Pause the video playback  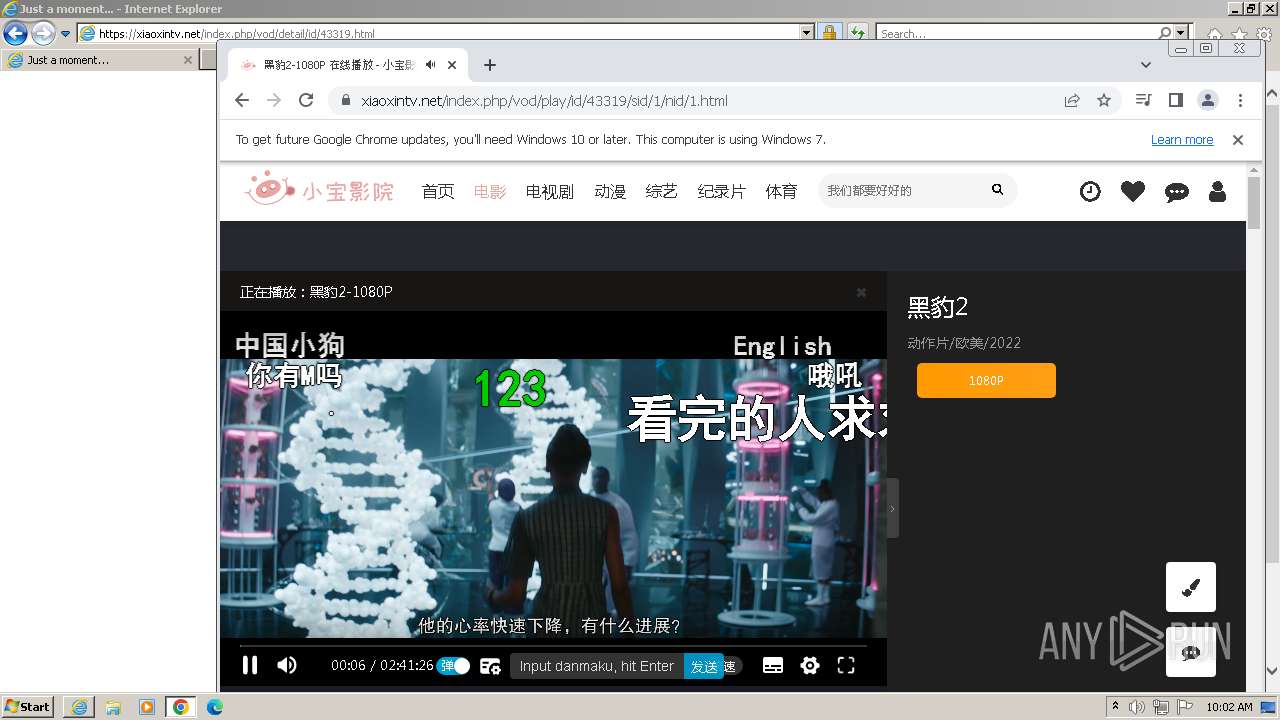pos(250,665)
